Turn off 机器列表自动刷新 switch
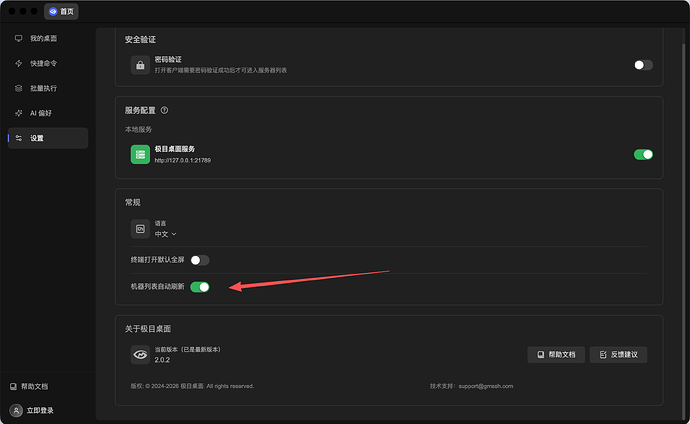 click(x=200, y=287)
